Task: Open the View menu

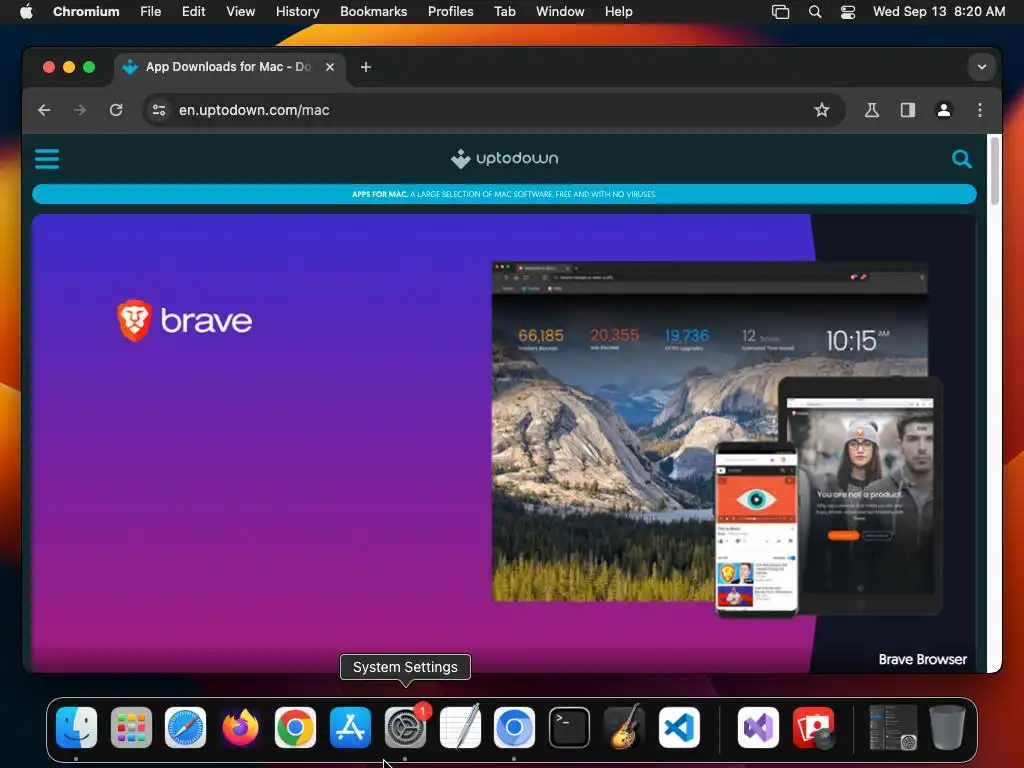Action: pos(240,11)
